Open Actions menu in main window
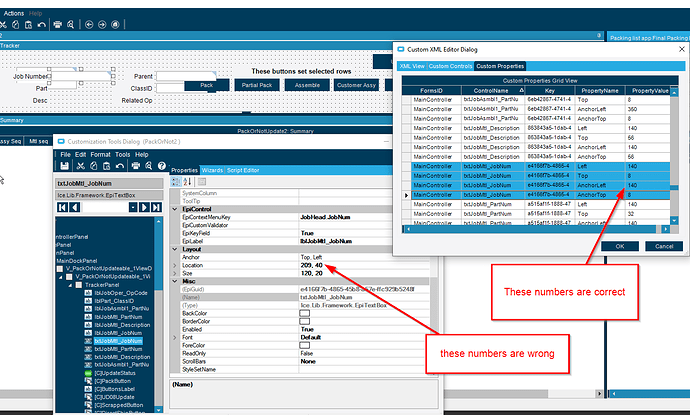 [x=14, y=13]
